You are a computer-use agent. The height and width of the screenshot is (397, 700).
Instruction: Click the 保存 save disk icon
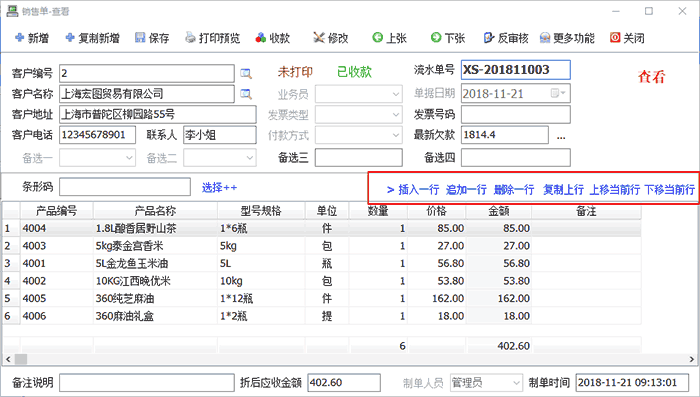click(x=140, y=38)
